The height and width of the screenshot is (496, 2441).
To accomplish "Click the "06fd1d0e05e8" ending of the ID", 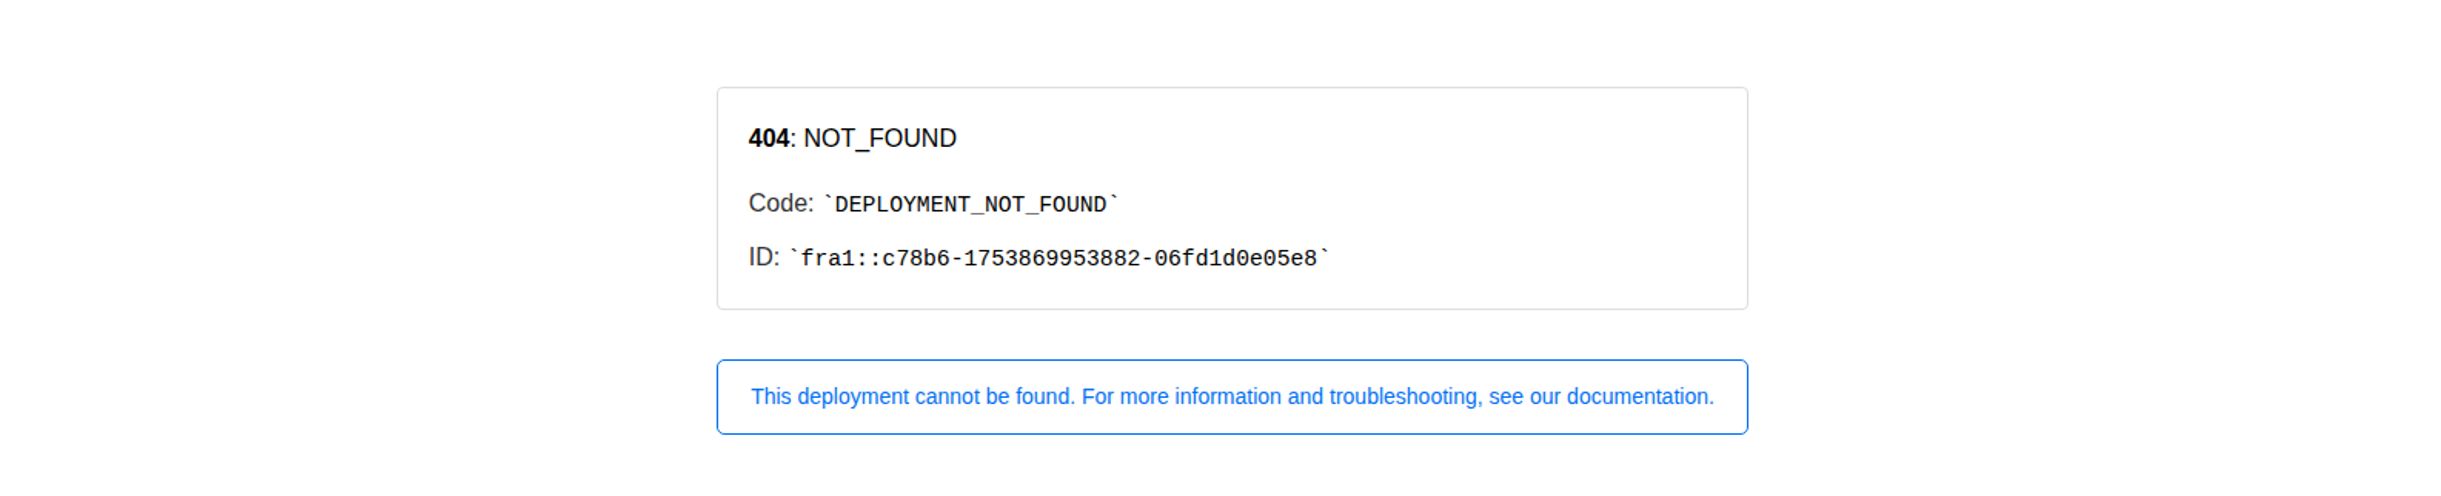I will coord(1235,259).
